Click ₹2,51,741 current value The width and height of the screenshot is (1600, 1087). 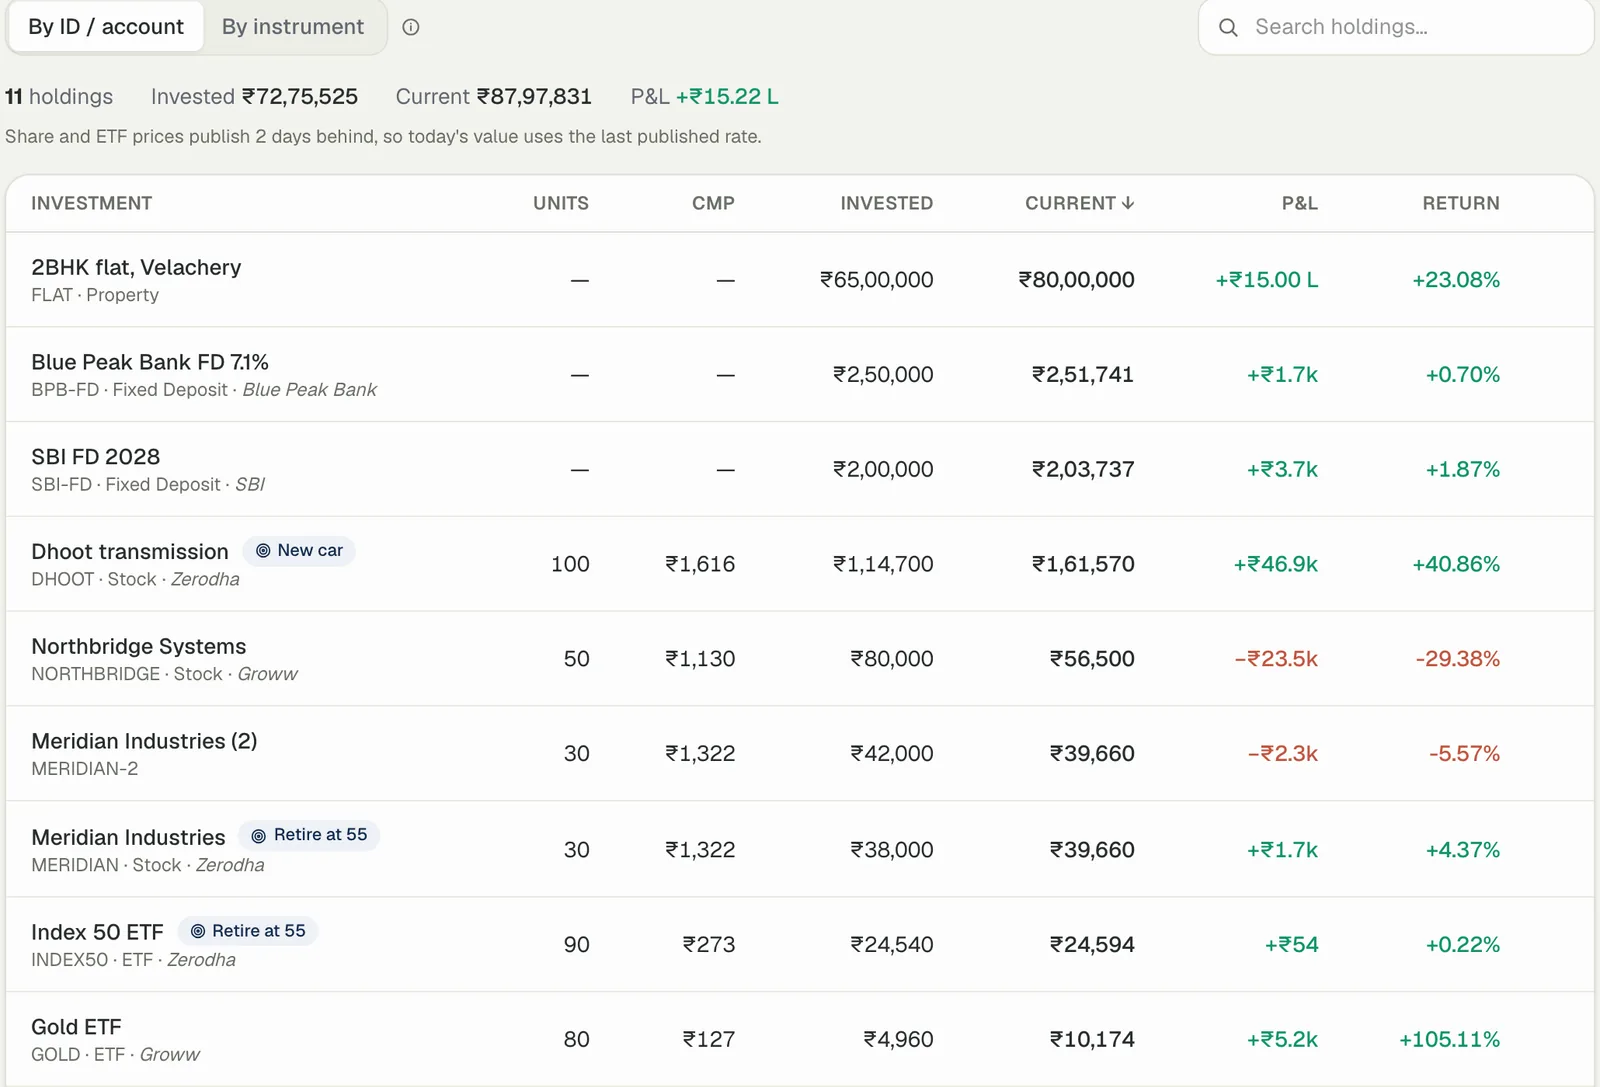coord(1083,374)
